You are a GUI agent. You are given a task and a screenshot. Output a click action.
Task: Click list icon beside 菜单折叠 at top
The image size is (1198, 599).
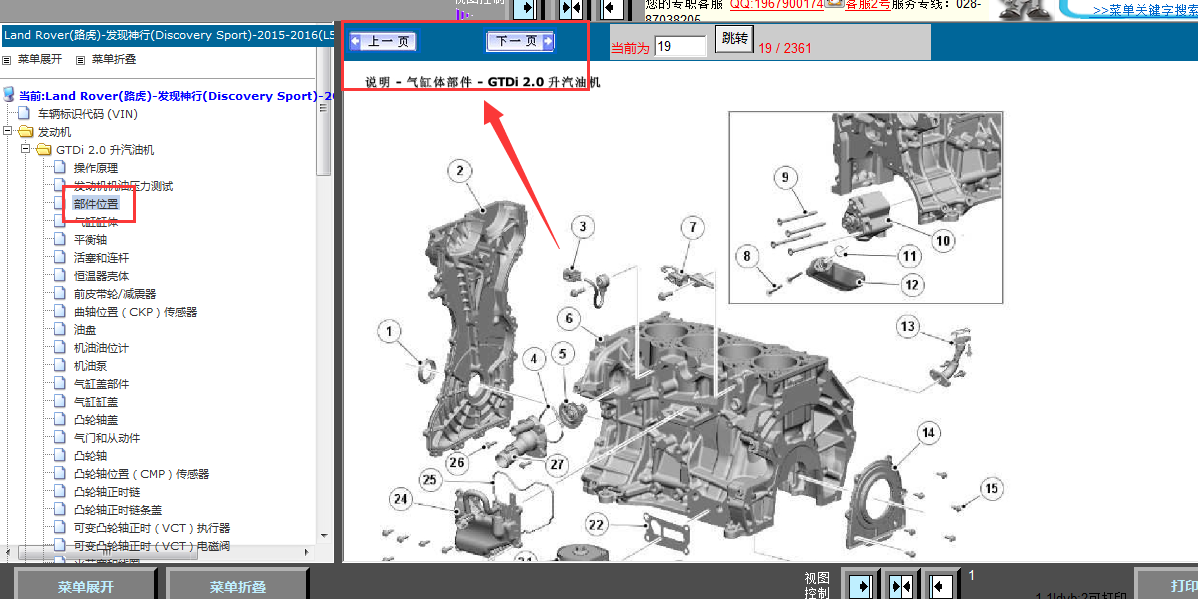(80, 60)
